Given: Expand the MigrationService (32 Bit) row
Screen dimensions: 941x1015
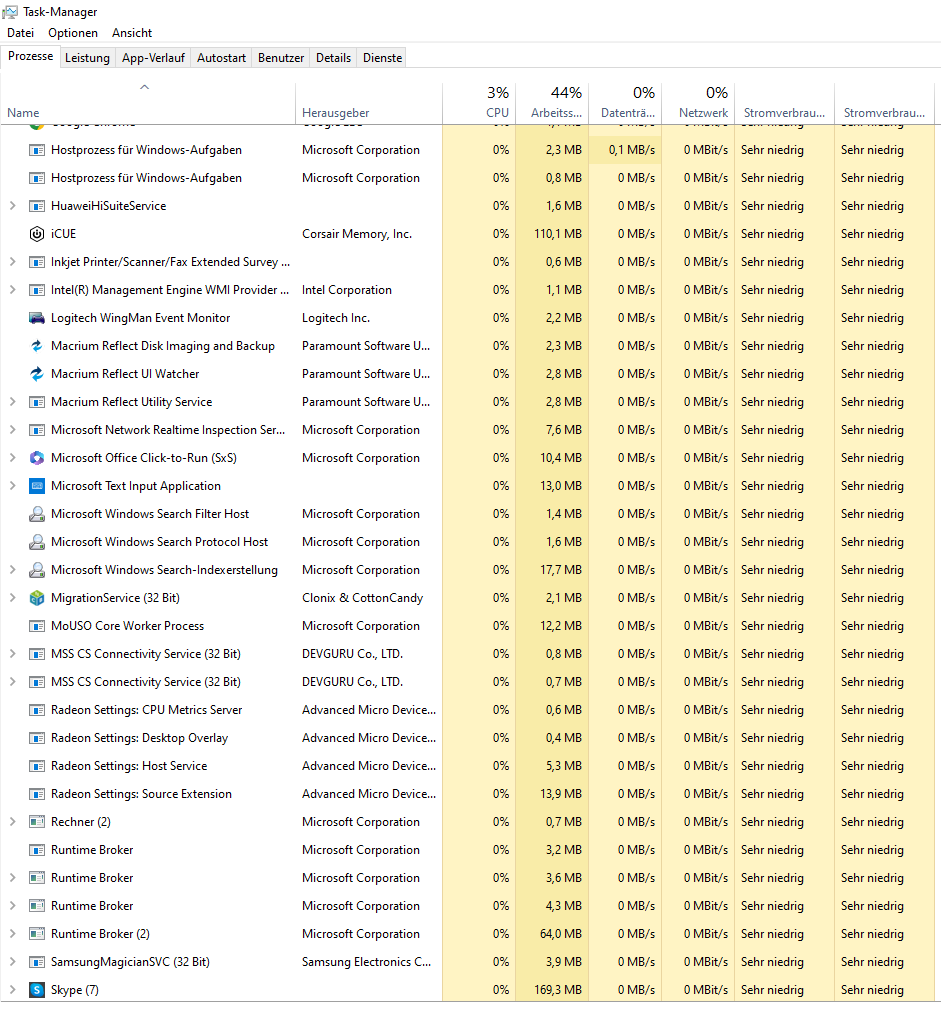Looking at the screenshot, I should (x=12, y=597).
